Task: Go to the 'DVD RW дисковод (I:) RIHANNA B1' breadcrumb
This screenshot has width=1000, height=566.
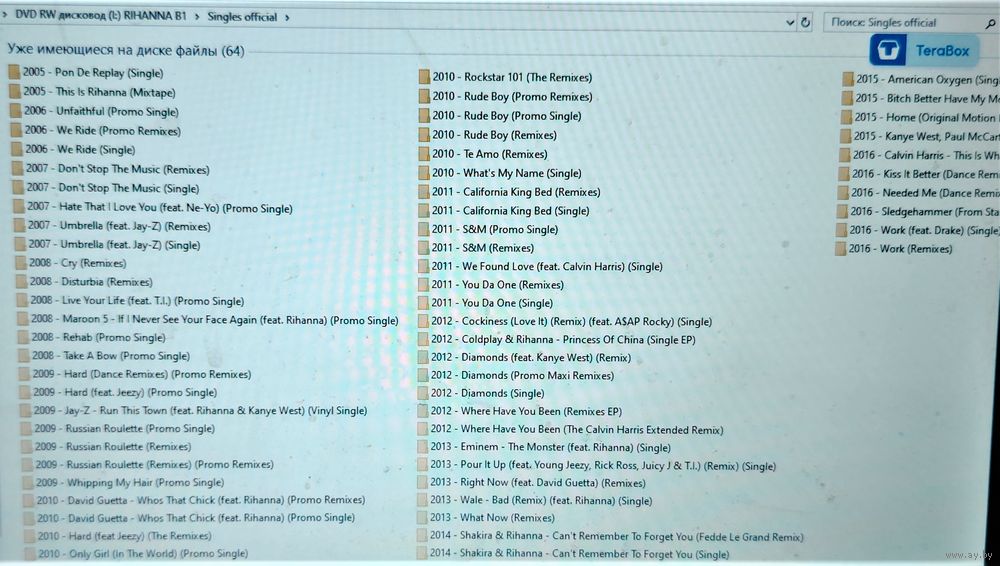Action: [100, 16]
